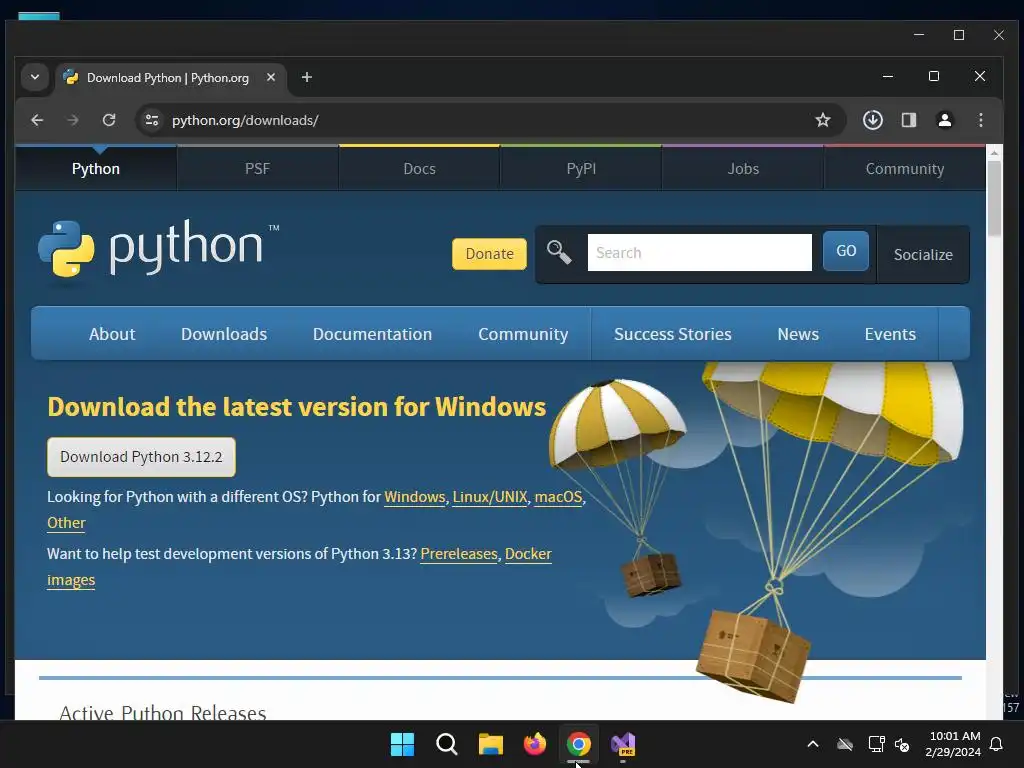
Task: Select the PyPI top tab
Action: (x=581, y=168)
